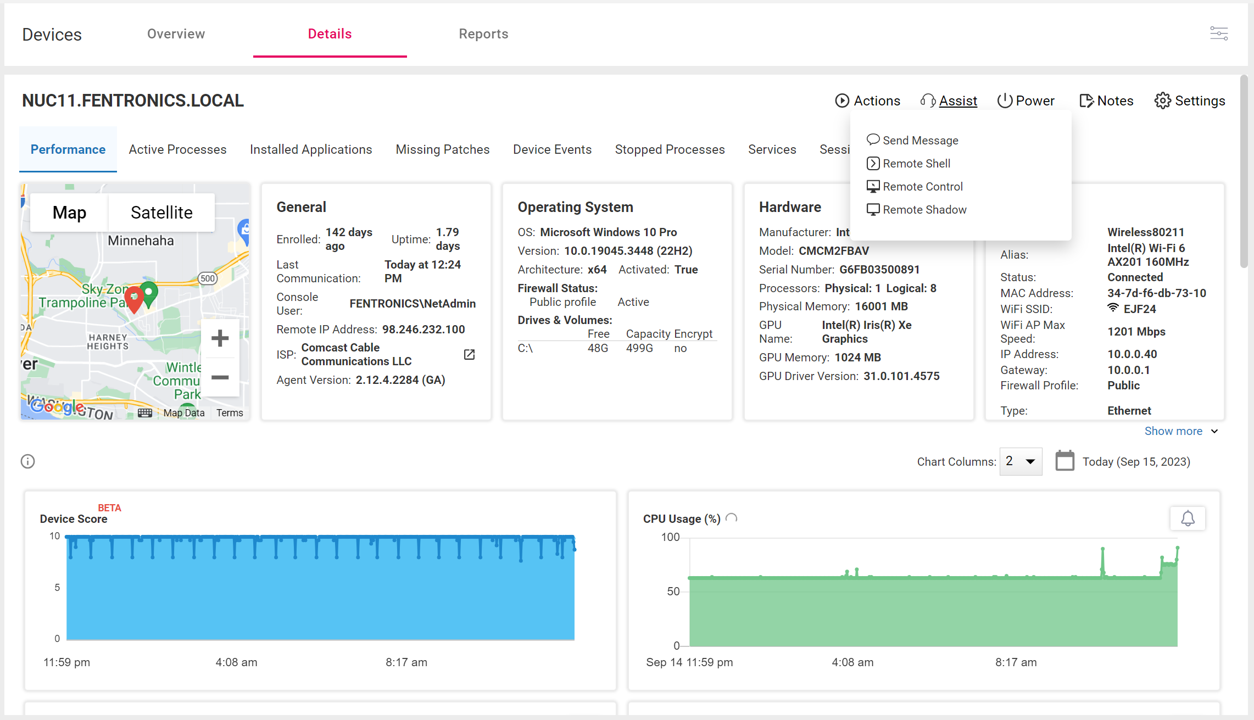This screenshot has height=720, width=1254.
Task: Open the filter settings icon at top right
Action: coord(1218,34)
